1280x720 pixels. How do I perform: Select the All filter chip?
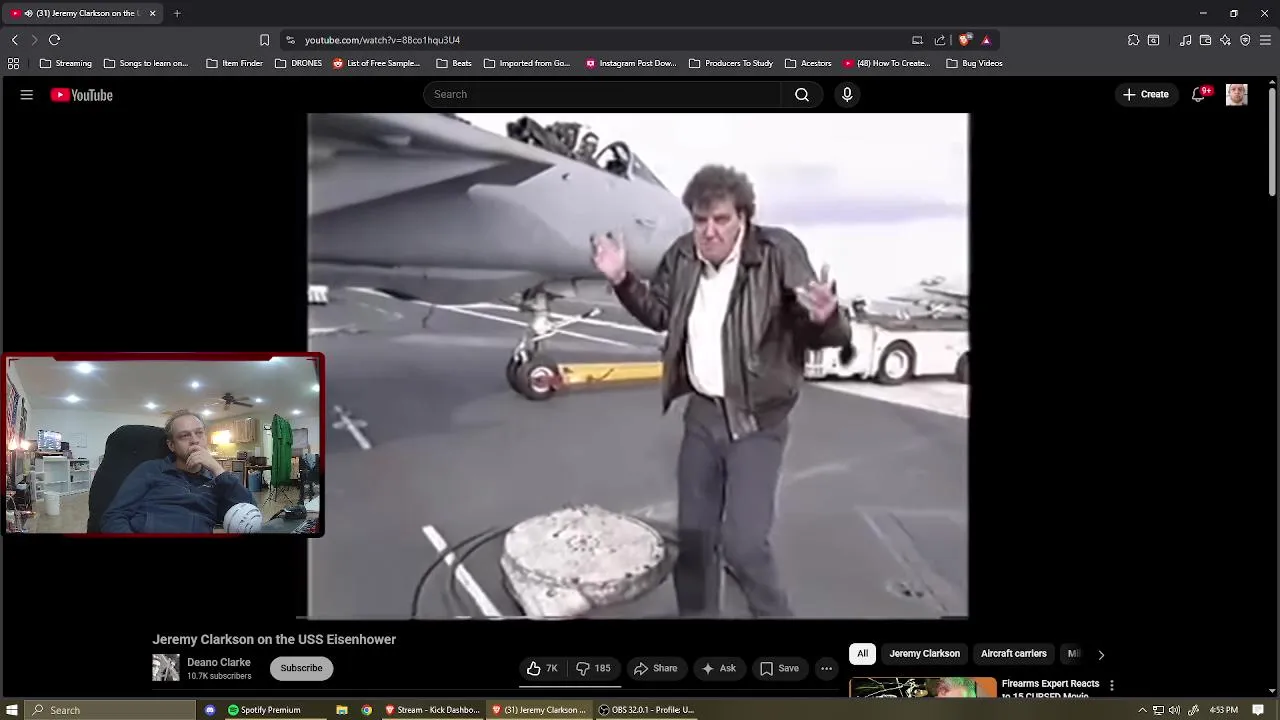pos(862,654)
